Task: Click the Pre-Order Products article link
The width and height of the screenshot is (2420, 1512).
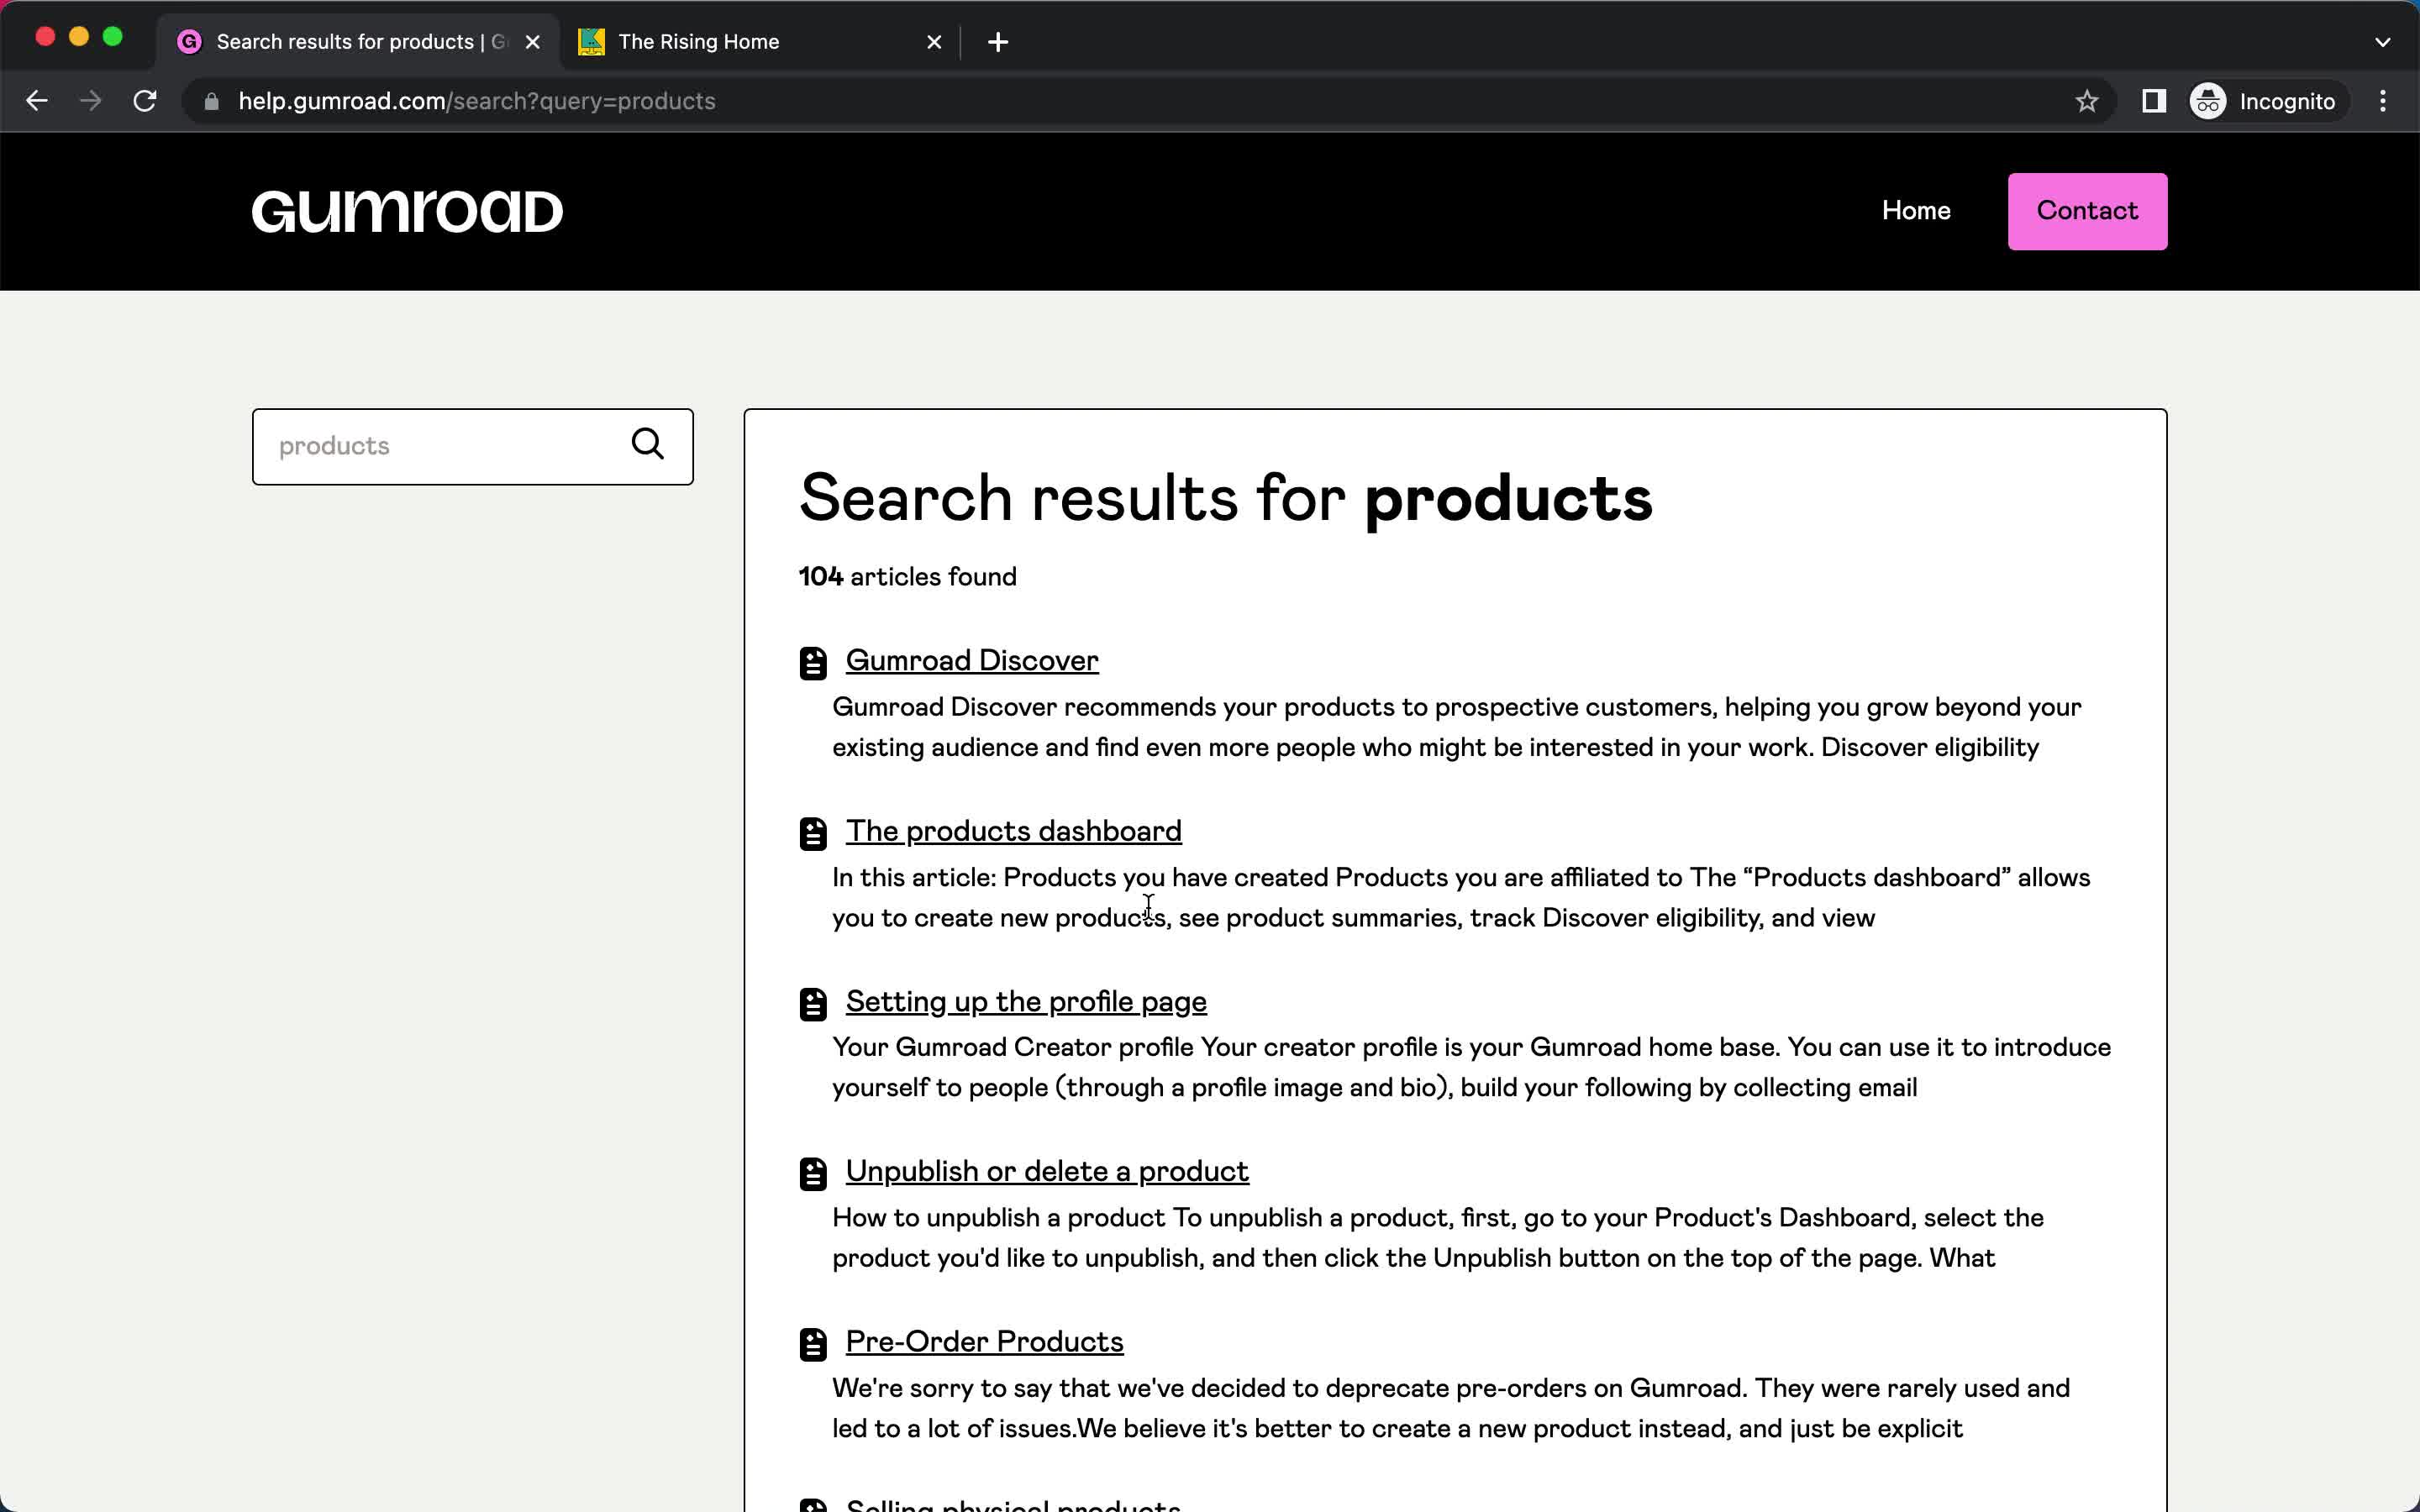Action: pyautogui.click(x=982, y=1340)
